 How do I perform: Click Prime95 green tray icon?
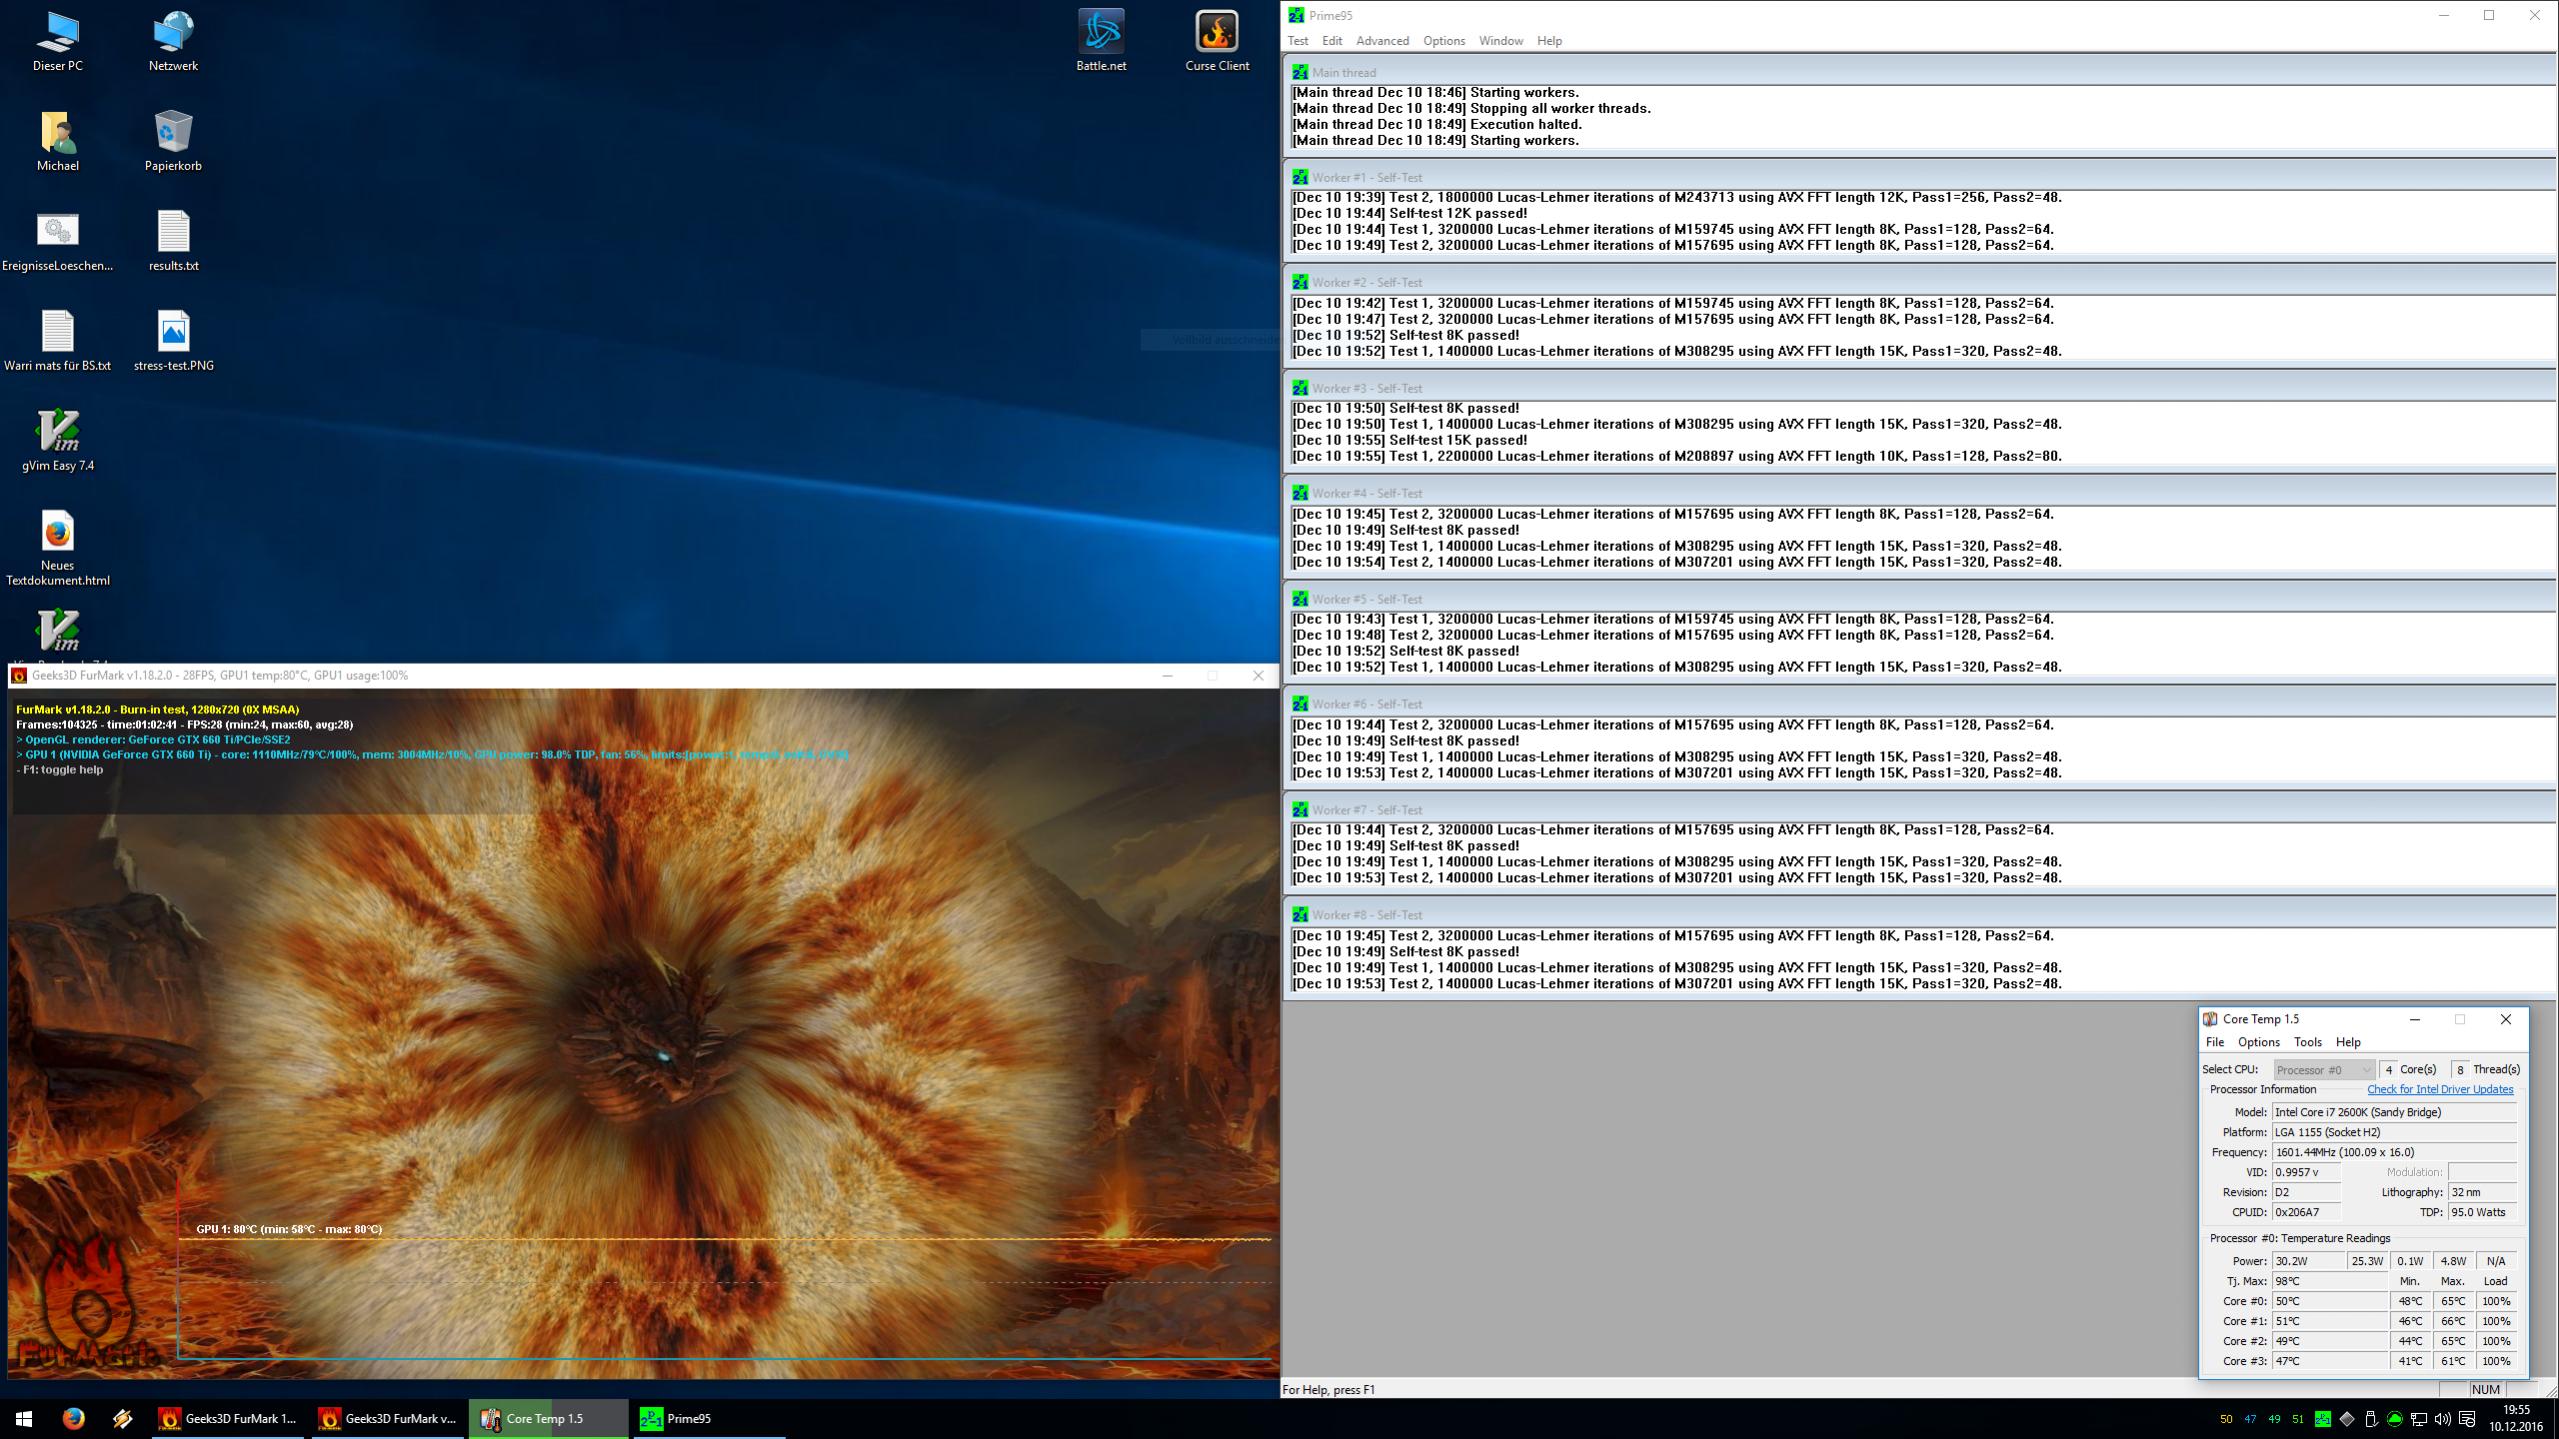[x=2322, y=1418]
